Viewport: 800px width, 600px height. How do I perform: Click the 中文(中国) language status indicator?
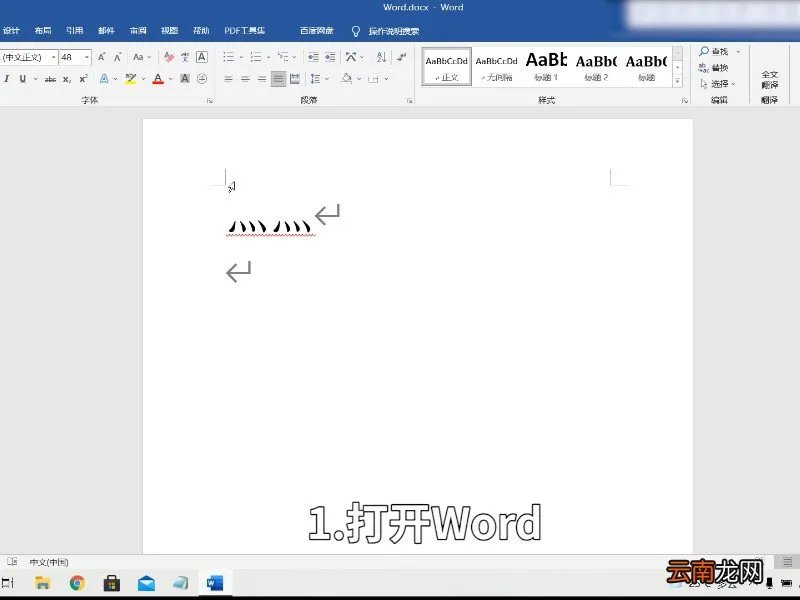(x=48, y=562)
